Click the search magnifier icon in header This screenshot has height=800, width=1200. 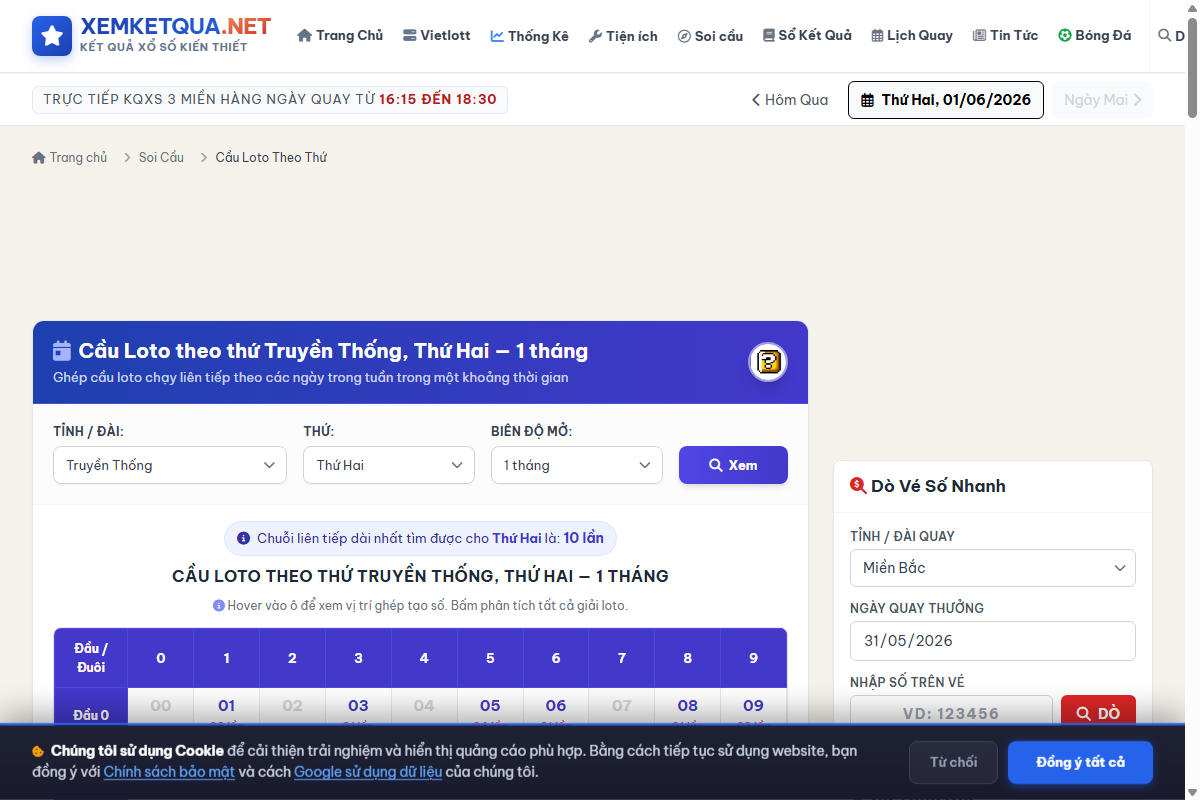(1164, 35)
